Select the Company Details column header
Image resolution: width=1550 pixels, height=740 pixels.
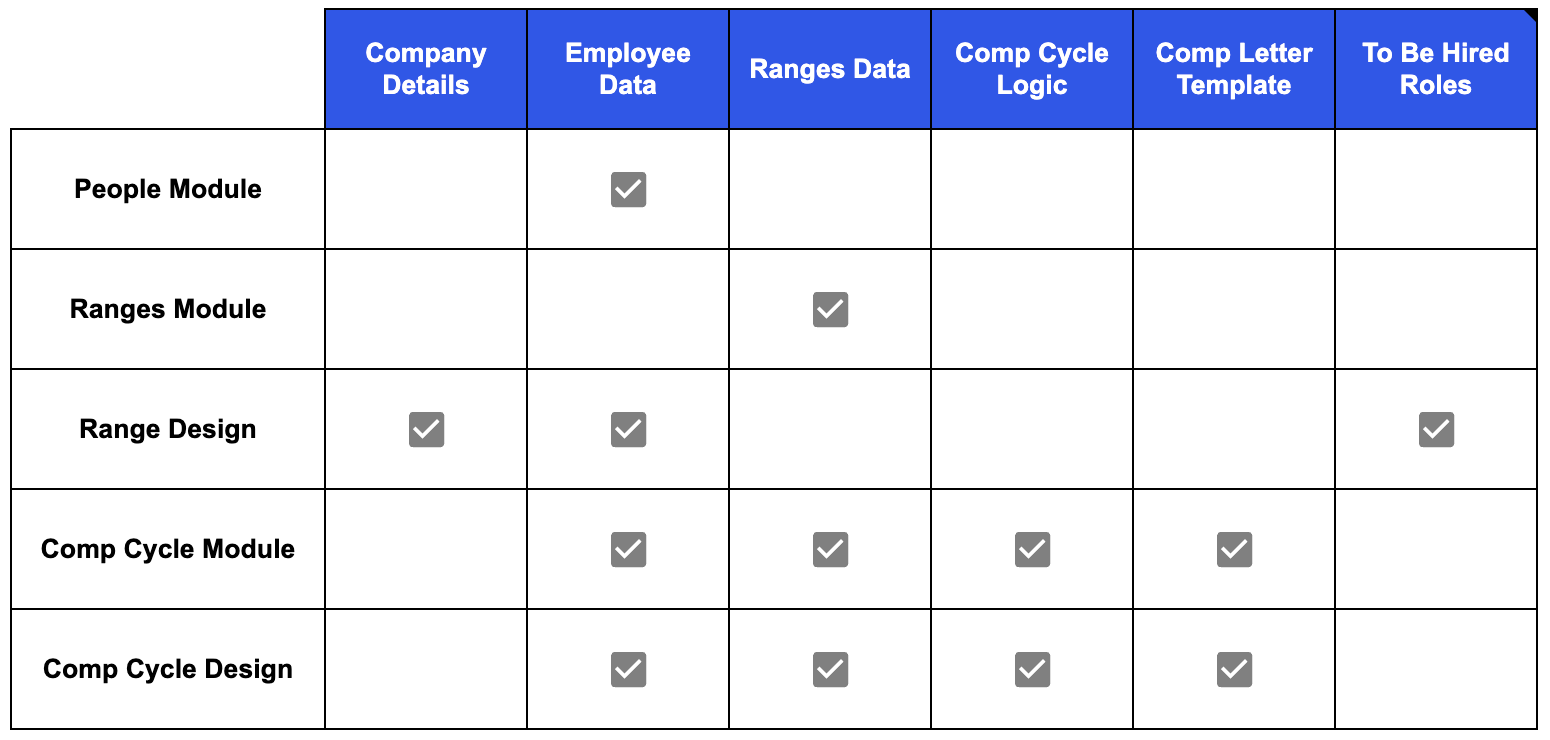[426, 69]
